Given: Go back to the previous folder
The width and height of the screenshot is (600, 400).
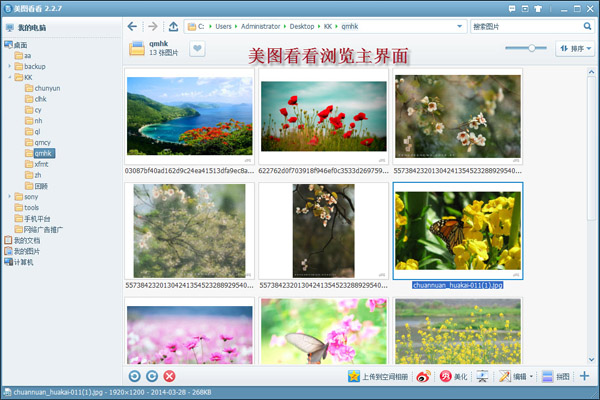Looking at the screenshot, I should tap(132, 26).
